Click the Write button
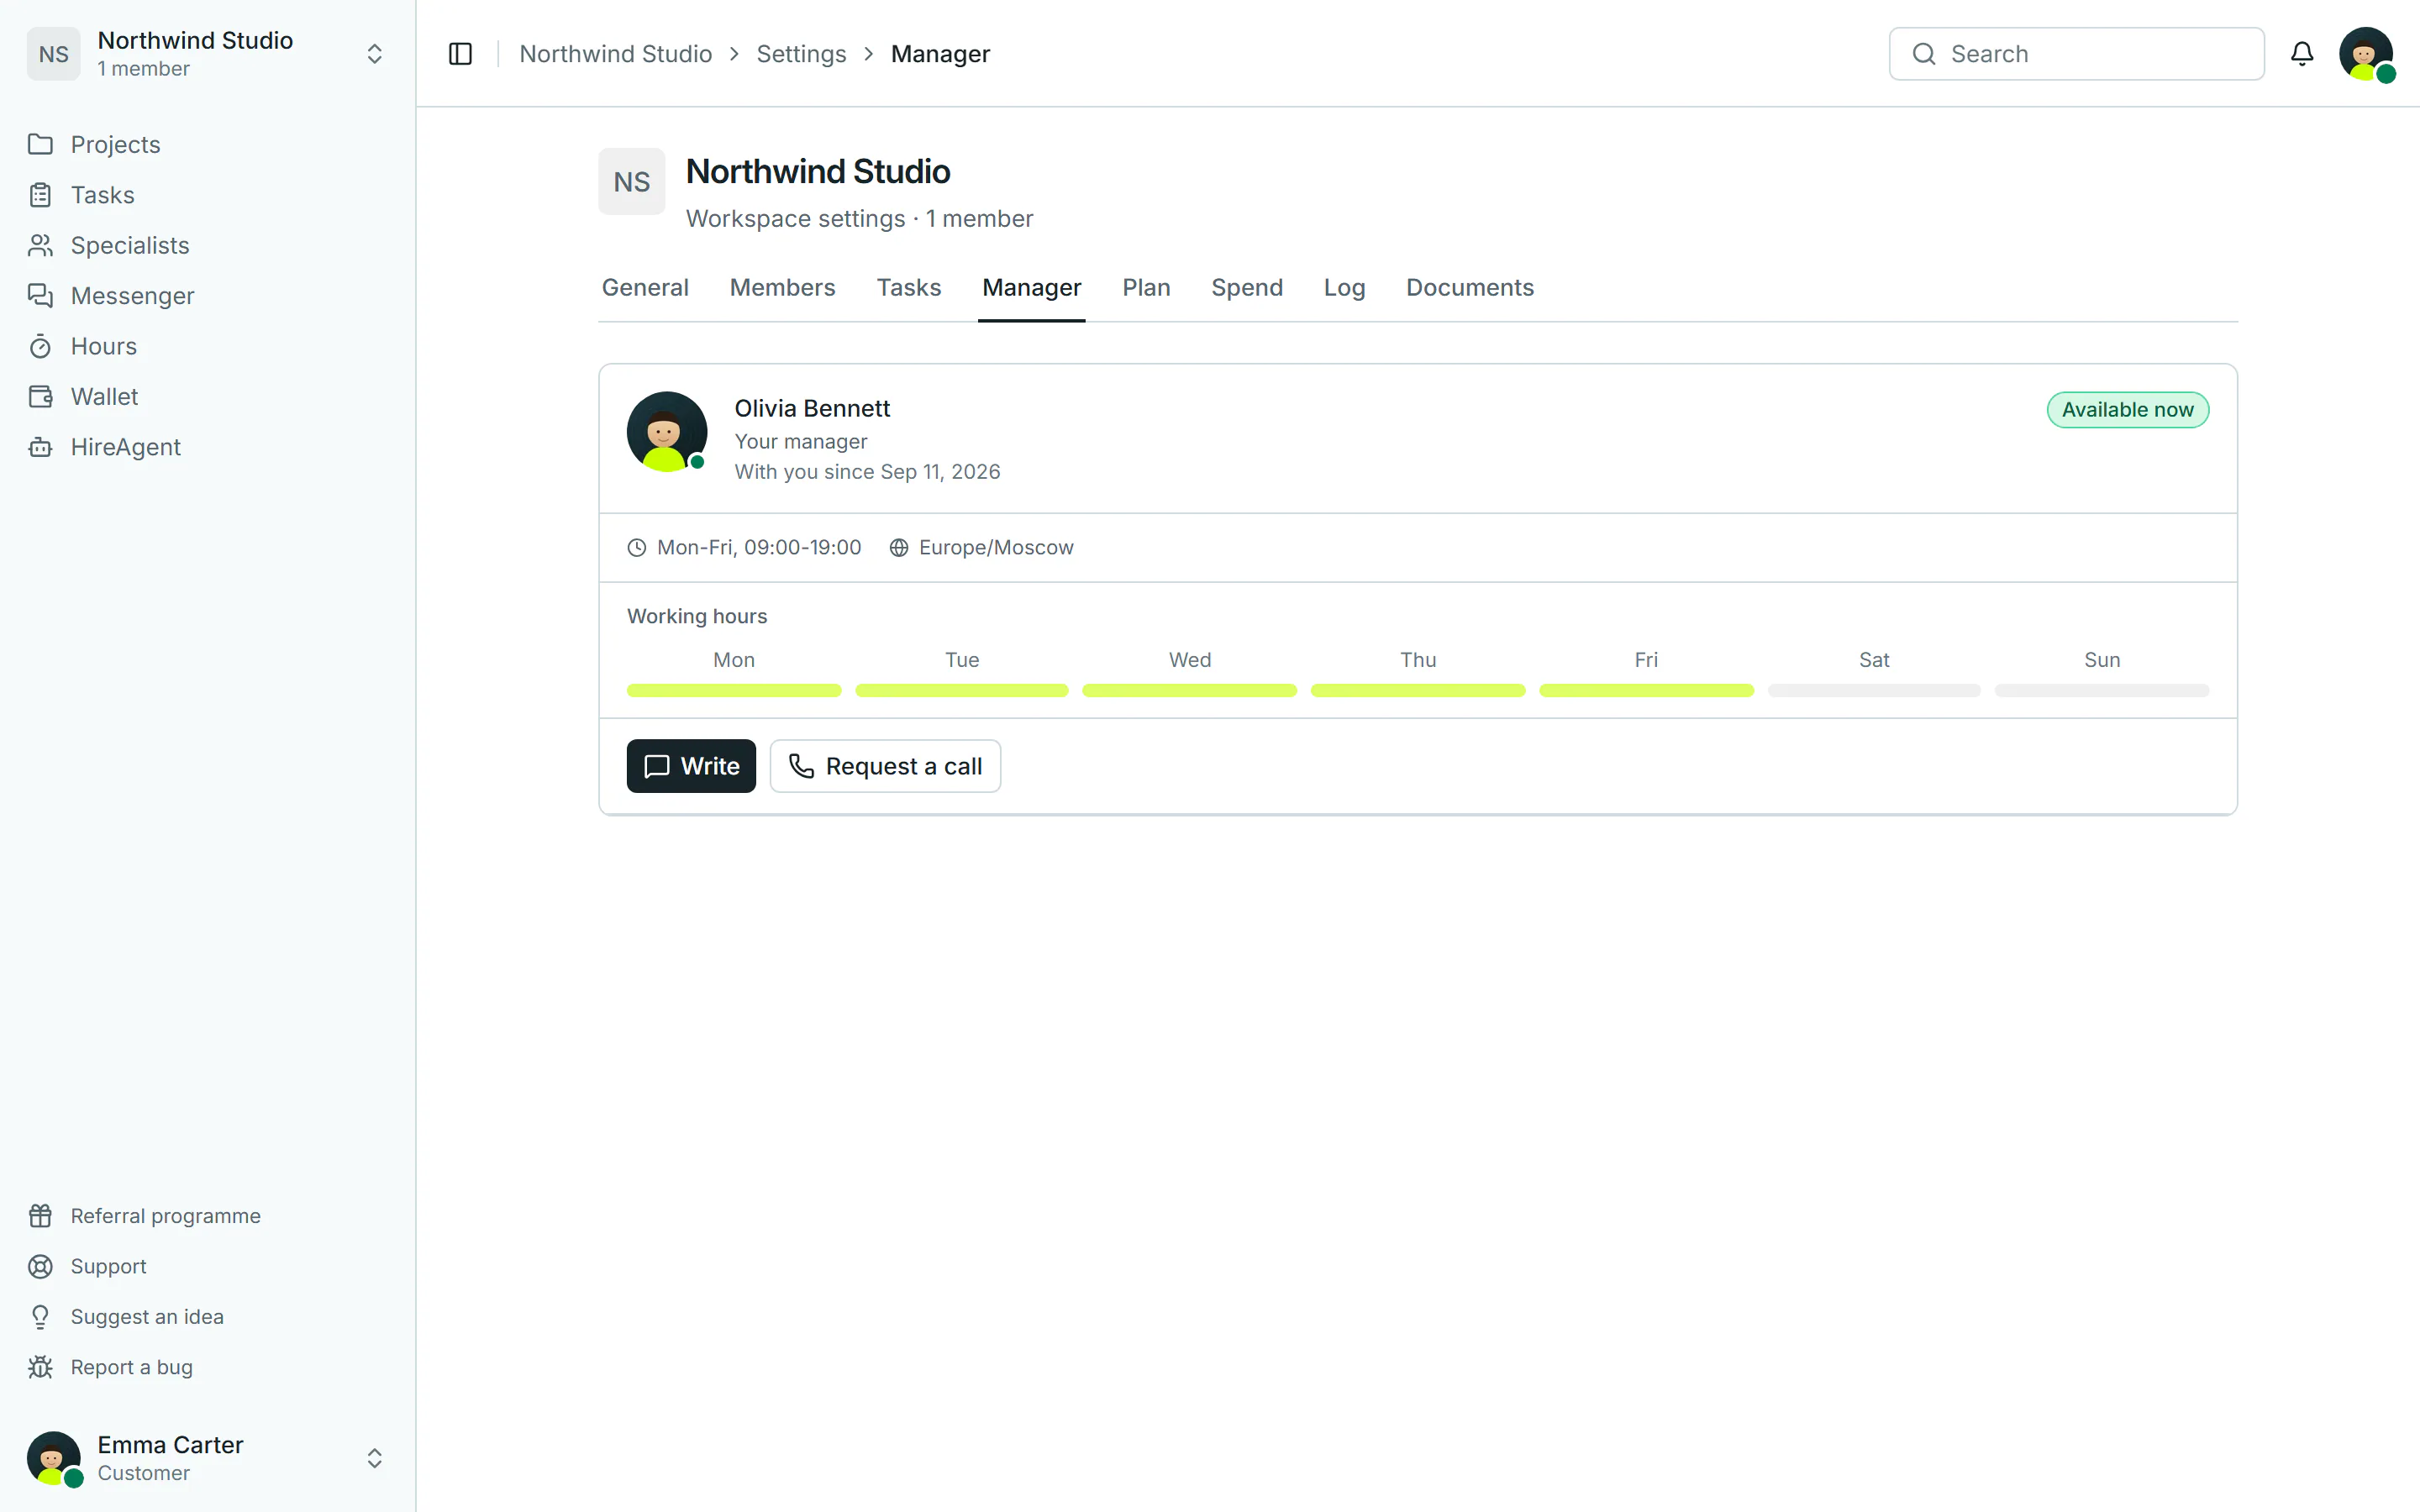The height and width of the screenshot is (1512, 2420). pyautogui.click(x=691, y=766)
